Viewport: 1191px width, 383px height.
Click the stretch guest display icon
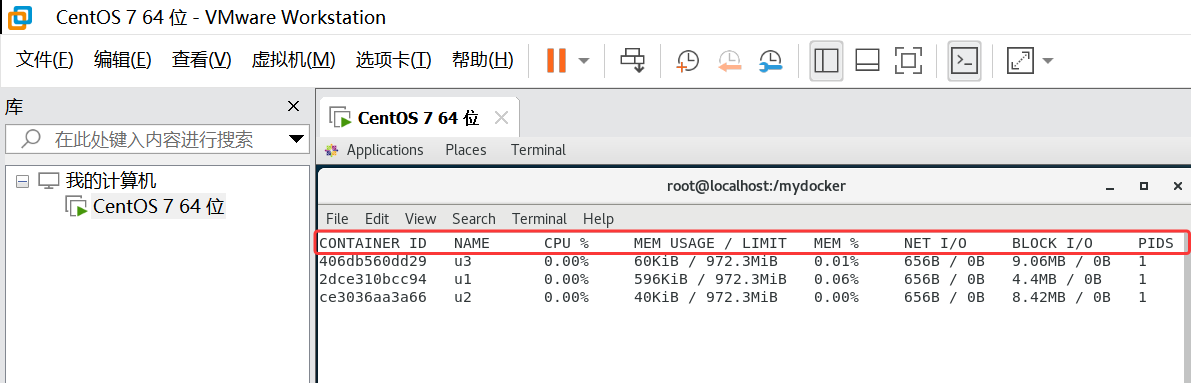1020,61
